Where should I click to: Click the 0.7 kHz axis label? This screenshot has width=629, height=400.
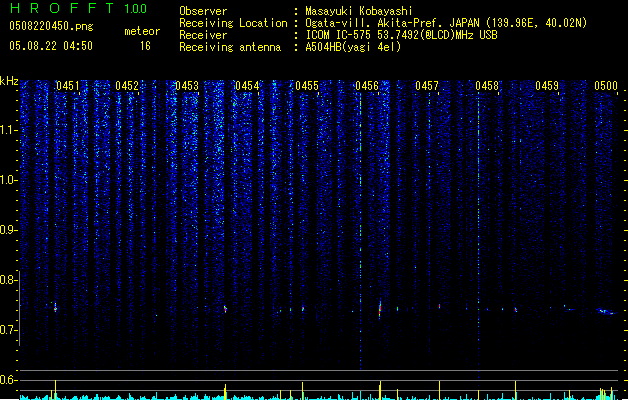[x=8, y=330]
